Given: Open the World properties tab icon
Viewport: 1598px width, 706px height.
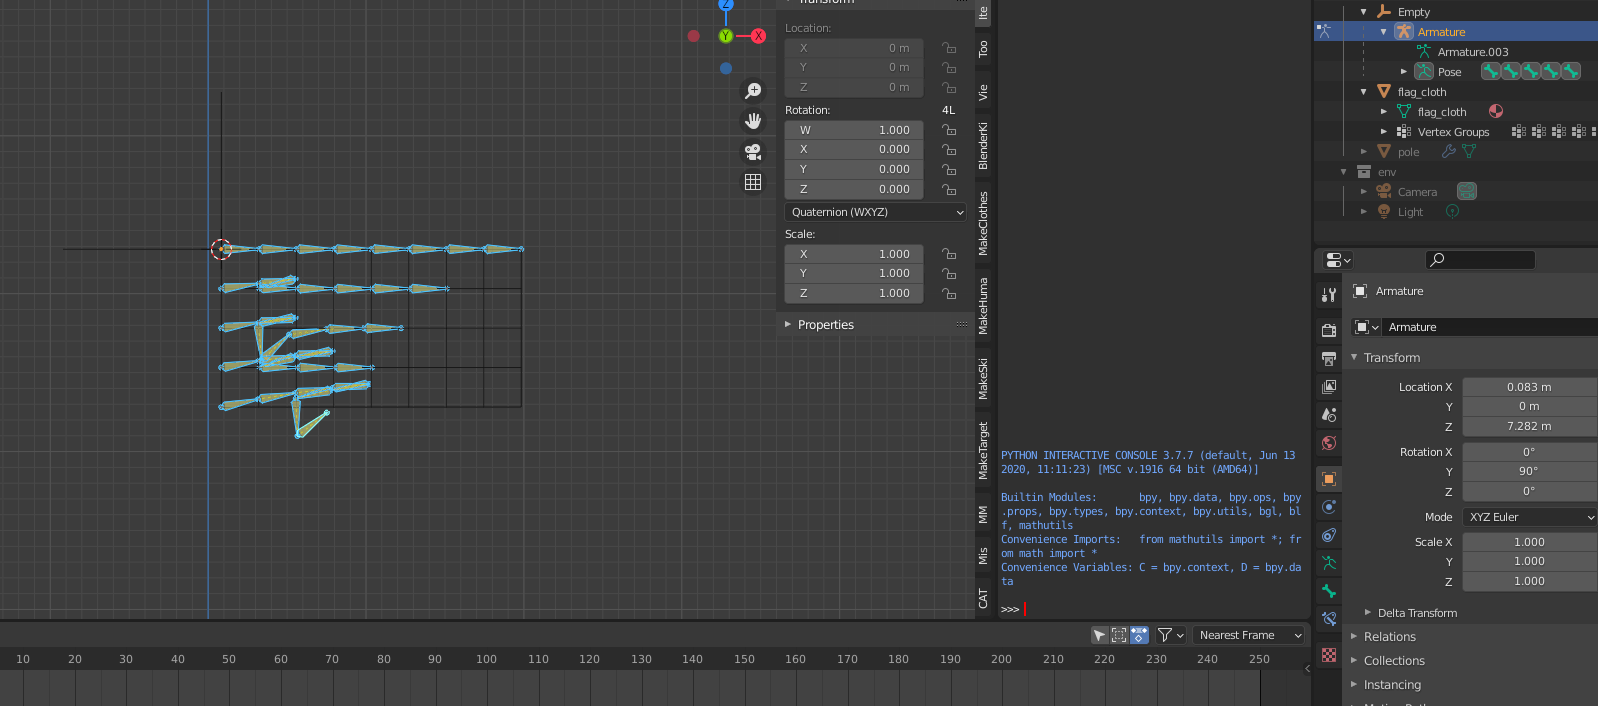Looking at the screenshot, I should click(x=1329, y=443).
